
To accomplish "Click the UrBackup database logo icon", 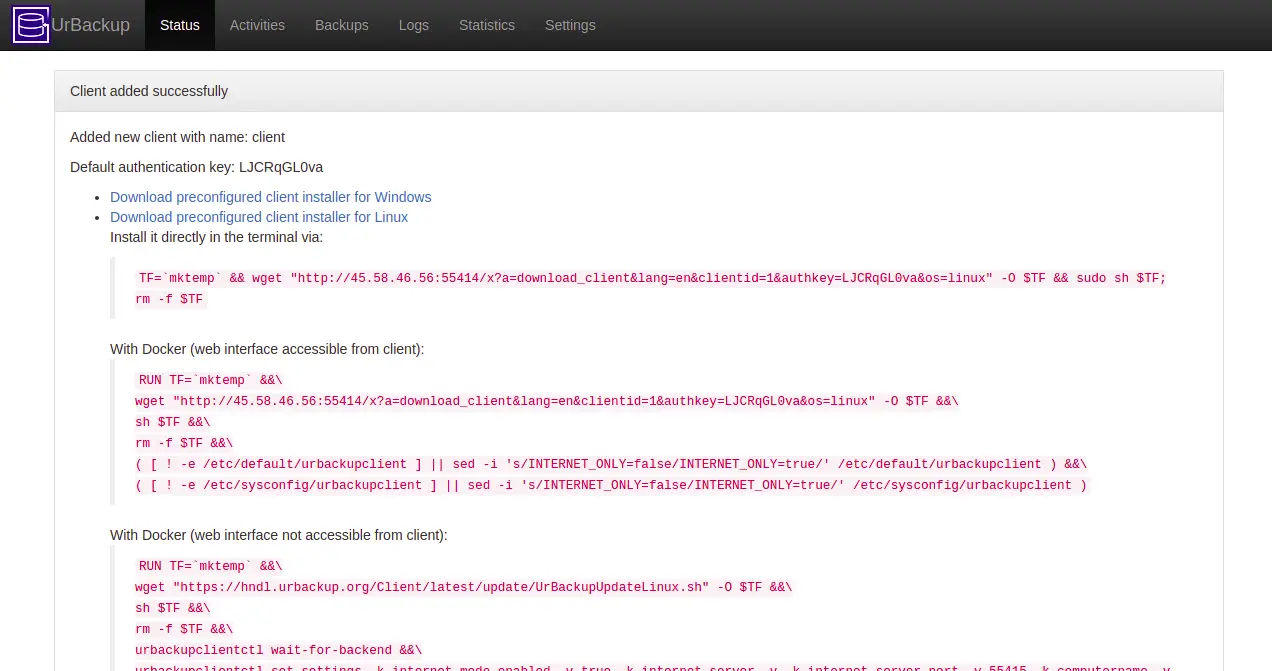I will pos(31,25).
